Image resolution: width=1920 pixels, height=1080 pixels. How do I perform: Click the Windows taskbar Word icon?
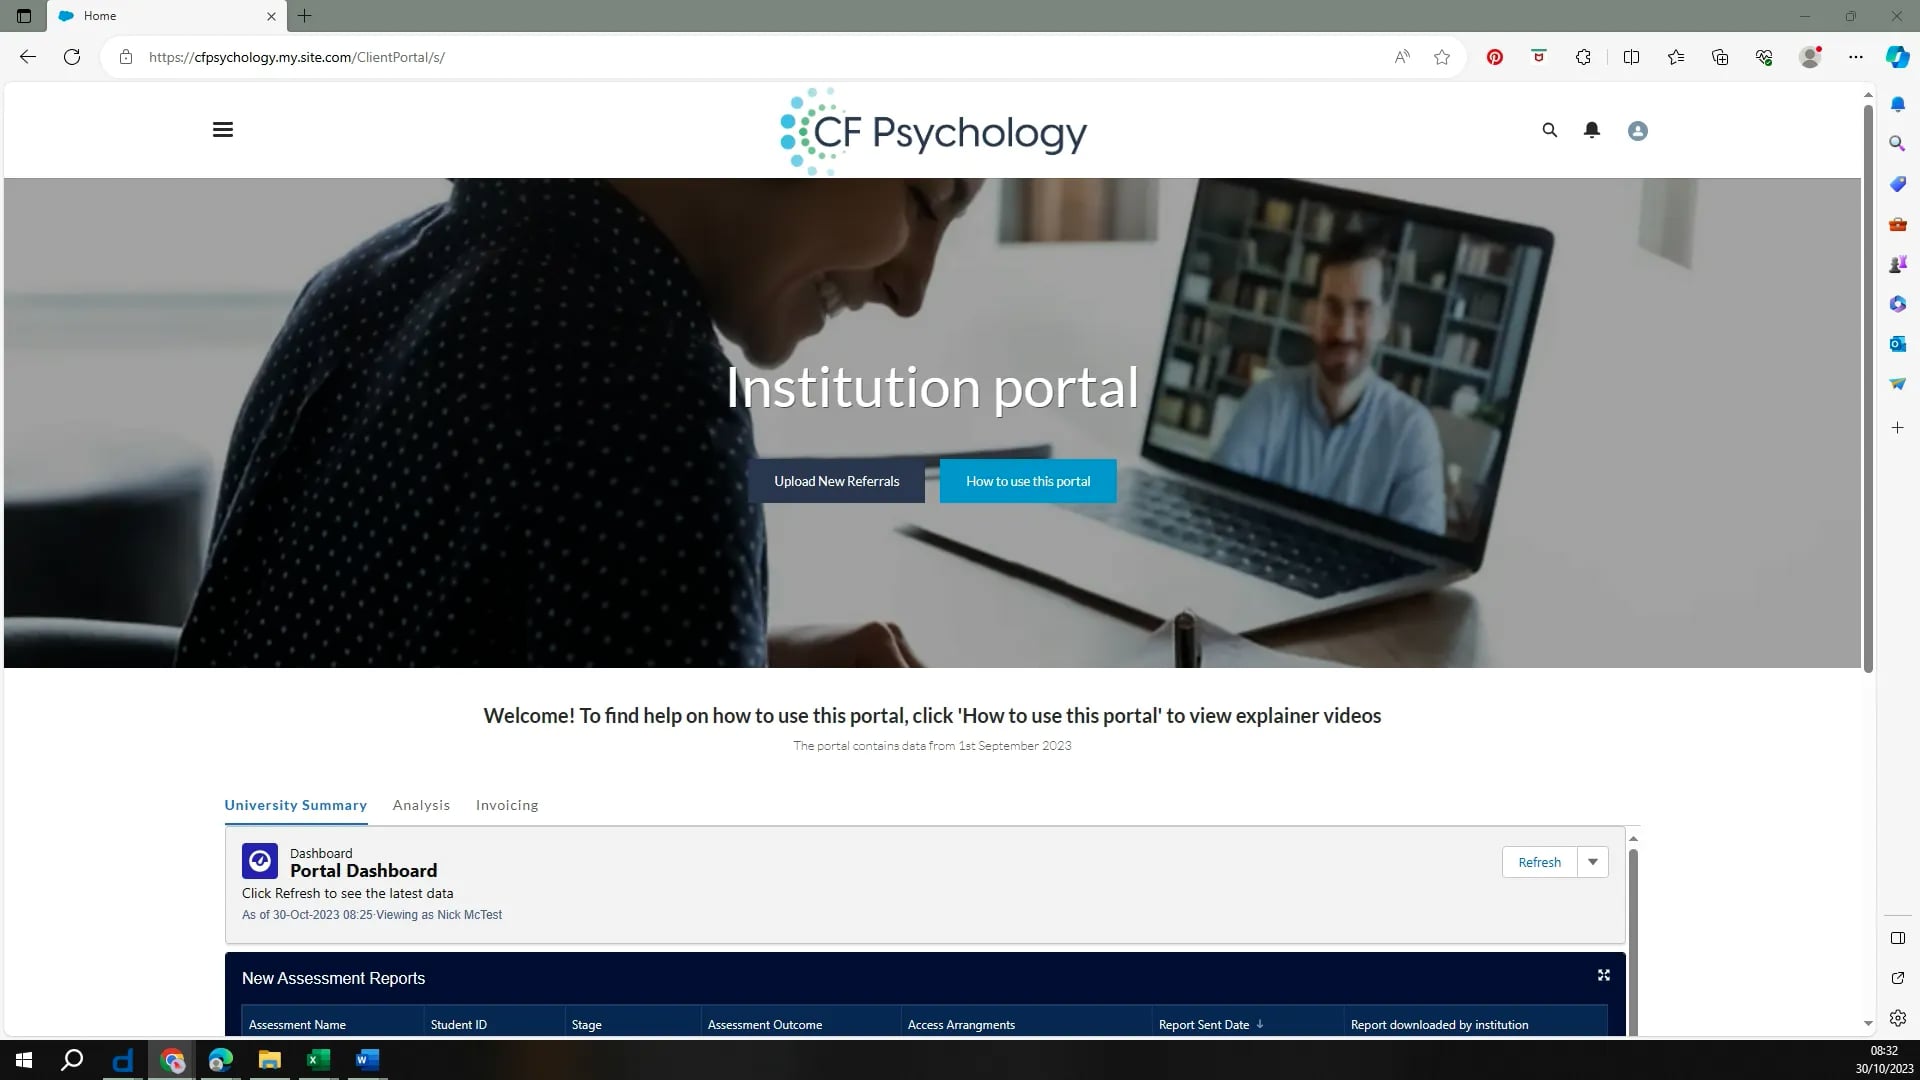368,1060
